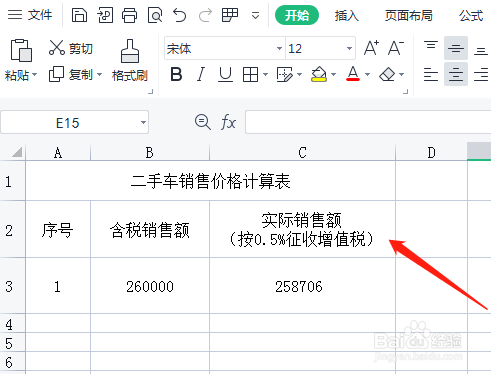Select the 实际销售额 header cell
This screenshot has width=491, height=374.
pyautogui.click(x=301, y=229)
